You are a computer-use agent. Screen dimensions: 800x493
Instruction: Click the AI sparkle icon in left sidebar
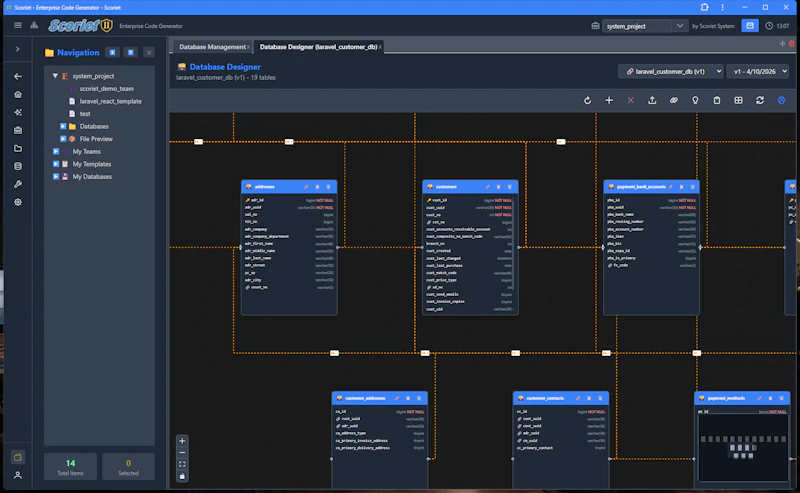18,112
